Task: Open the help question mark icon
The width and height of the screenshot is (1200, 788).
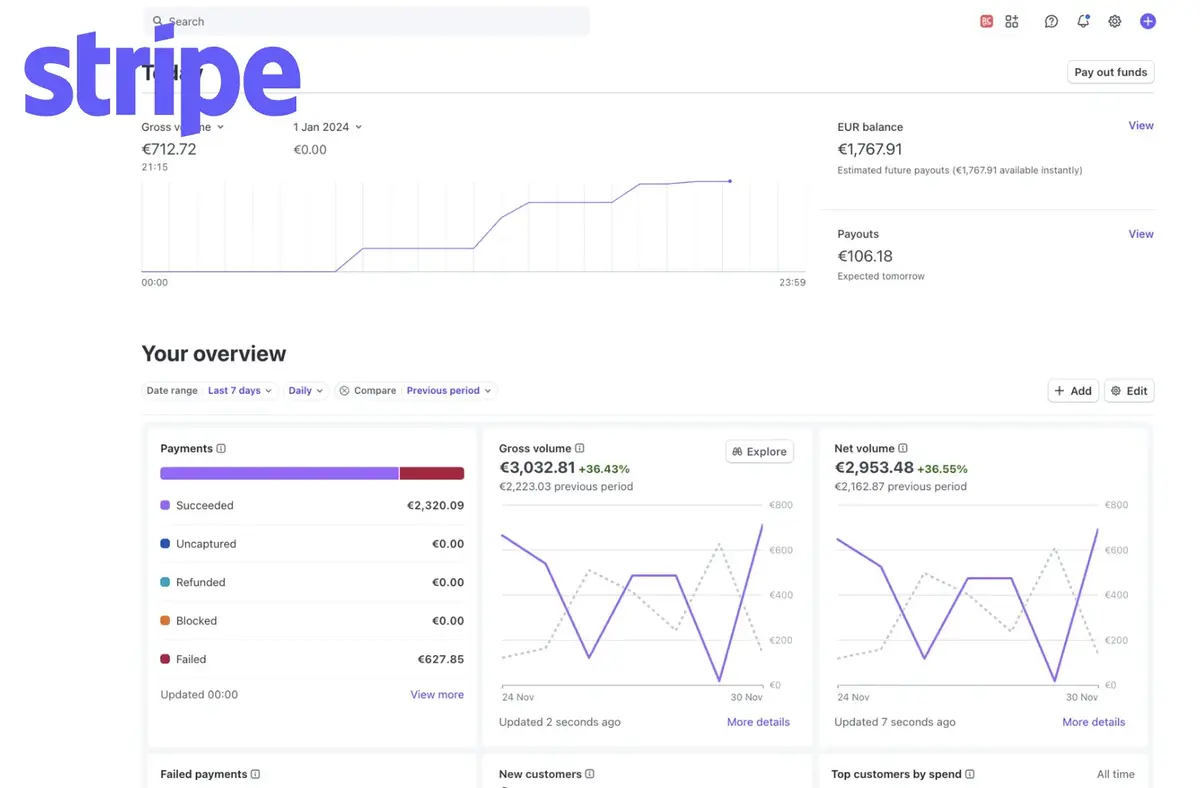Action: (1051, 21)
